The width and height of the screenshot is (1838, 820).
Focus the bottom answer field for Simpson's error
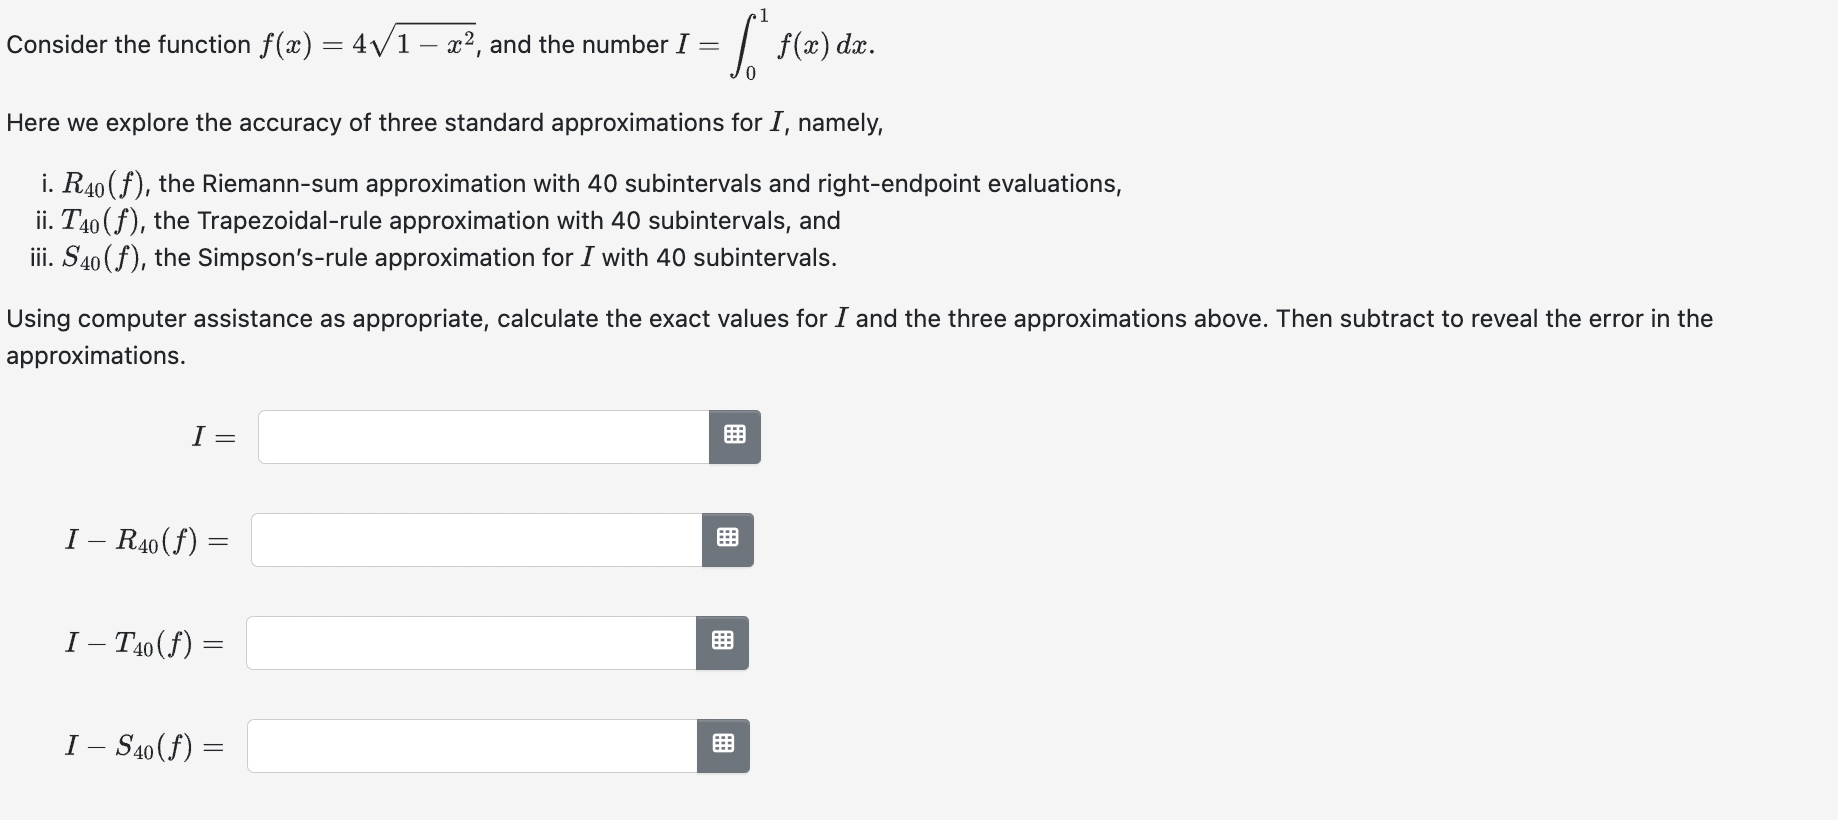tap(470, 745)
